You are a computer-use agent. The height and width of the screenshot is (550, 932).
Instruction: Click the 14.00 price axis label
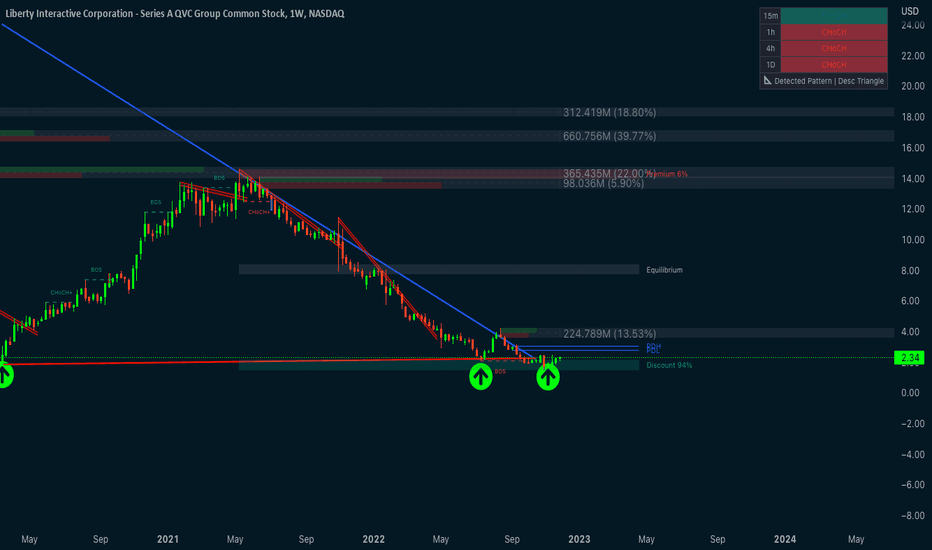tap(913, 178)
